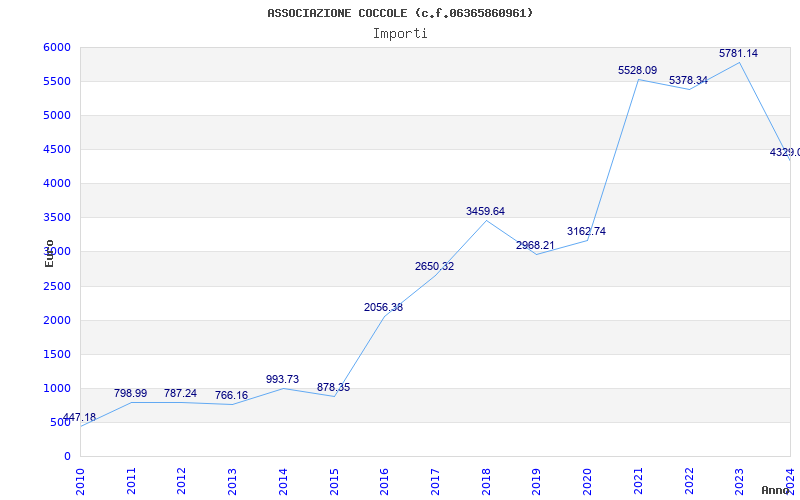Click the x-axis year 2019
The image size is (800, 500).
point(536,481)
